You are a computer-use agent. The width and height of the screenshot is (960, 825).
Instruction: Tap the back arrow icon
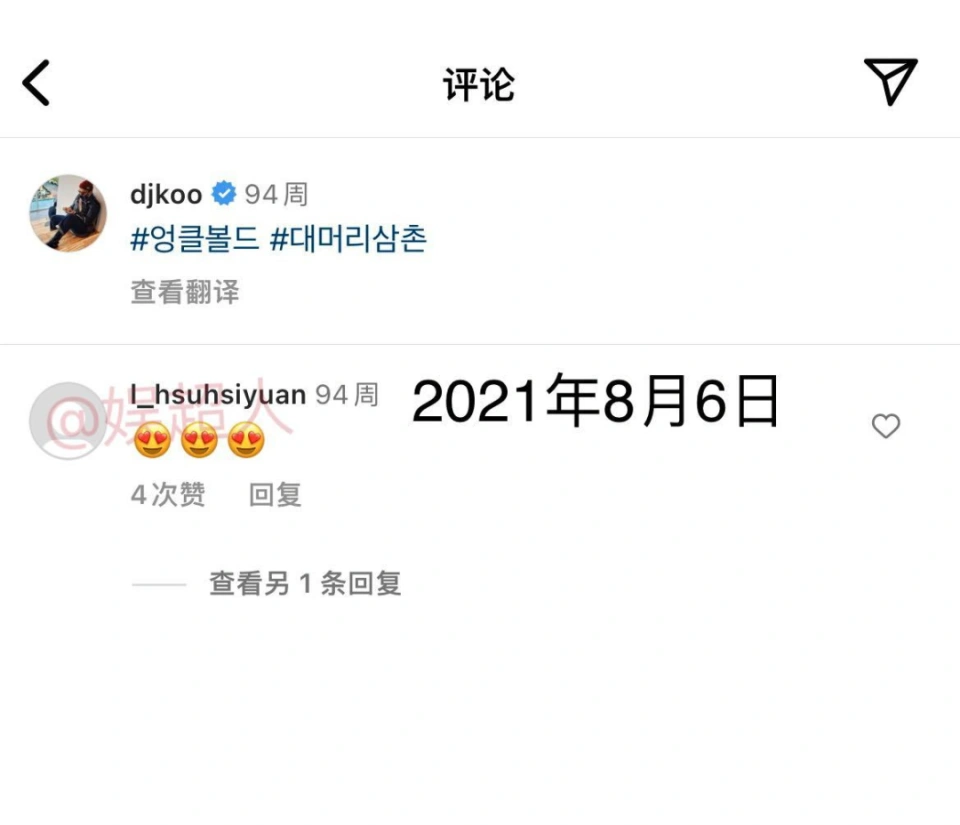click(x=36, y=83)
